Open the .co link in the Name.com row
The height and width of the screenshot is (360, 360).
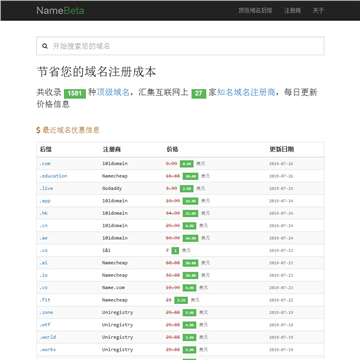[x=44, y=288]
